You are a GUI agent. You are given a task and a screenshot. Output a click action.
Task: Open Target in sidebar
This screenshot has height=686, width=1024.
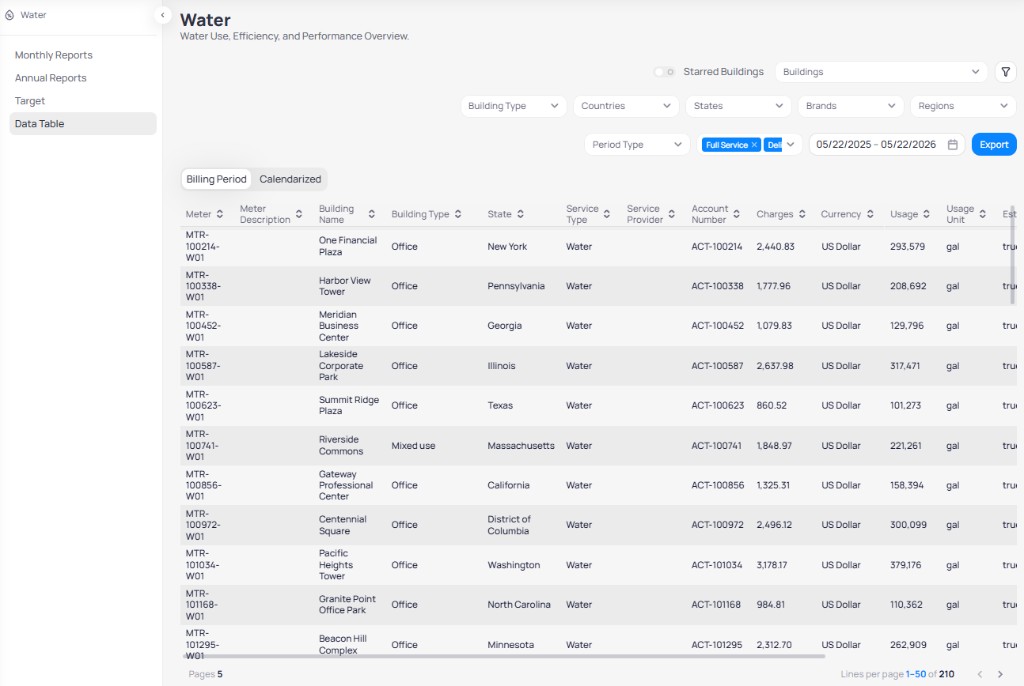(30, 101)
